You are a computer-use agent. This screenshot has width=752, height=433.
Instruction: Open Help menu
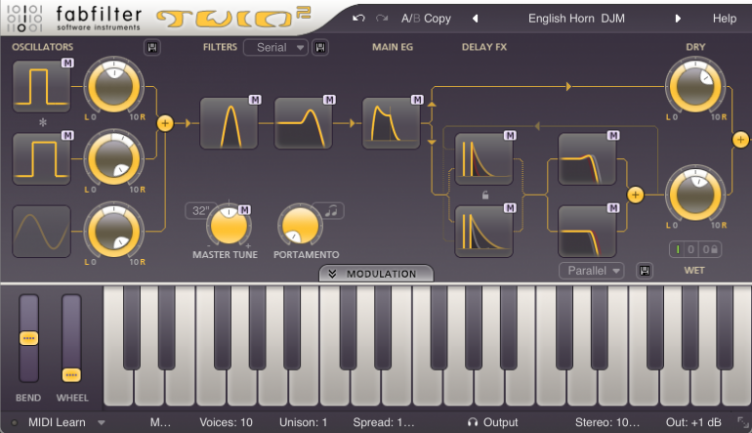(x=724, y=18)
